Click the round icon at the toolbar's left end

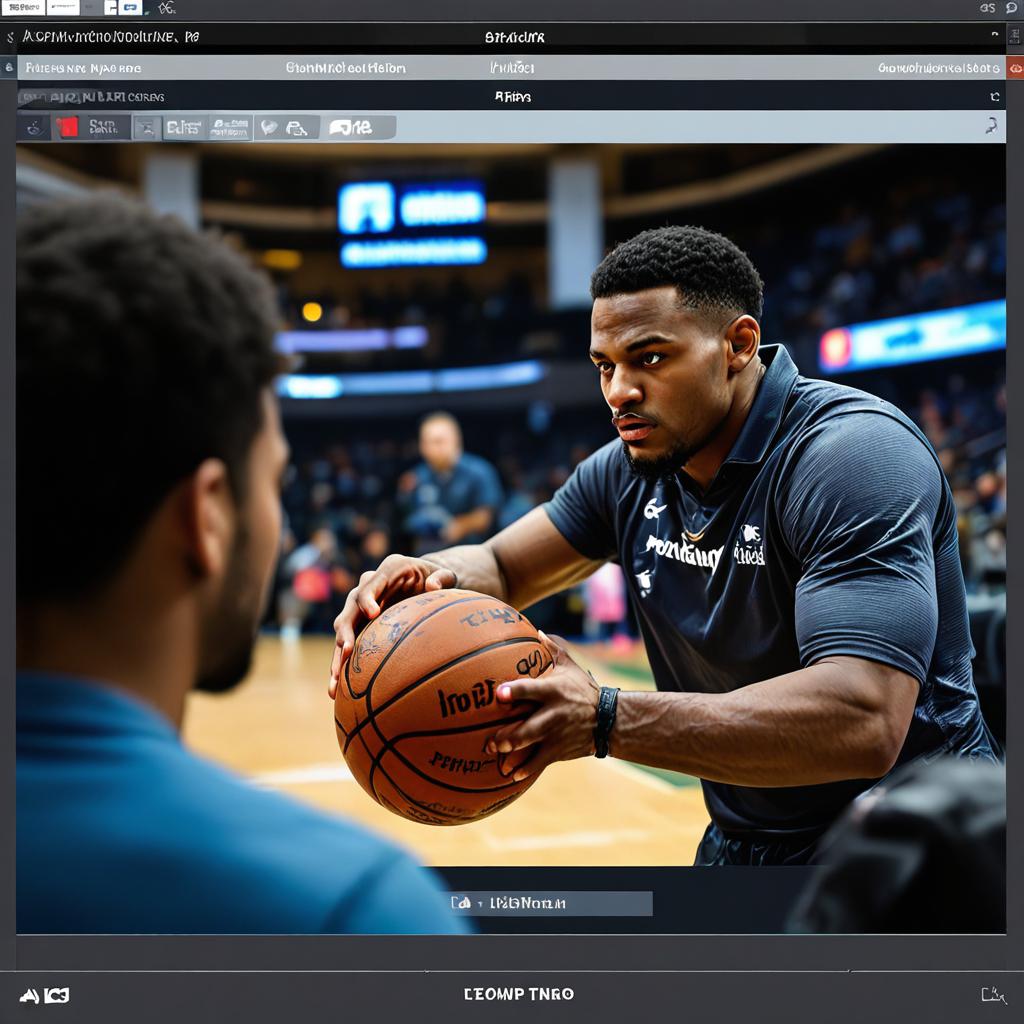35,127
